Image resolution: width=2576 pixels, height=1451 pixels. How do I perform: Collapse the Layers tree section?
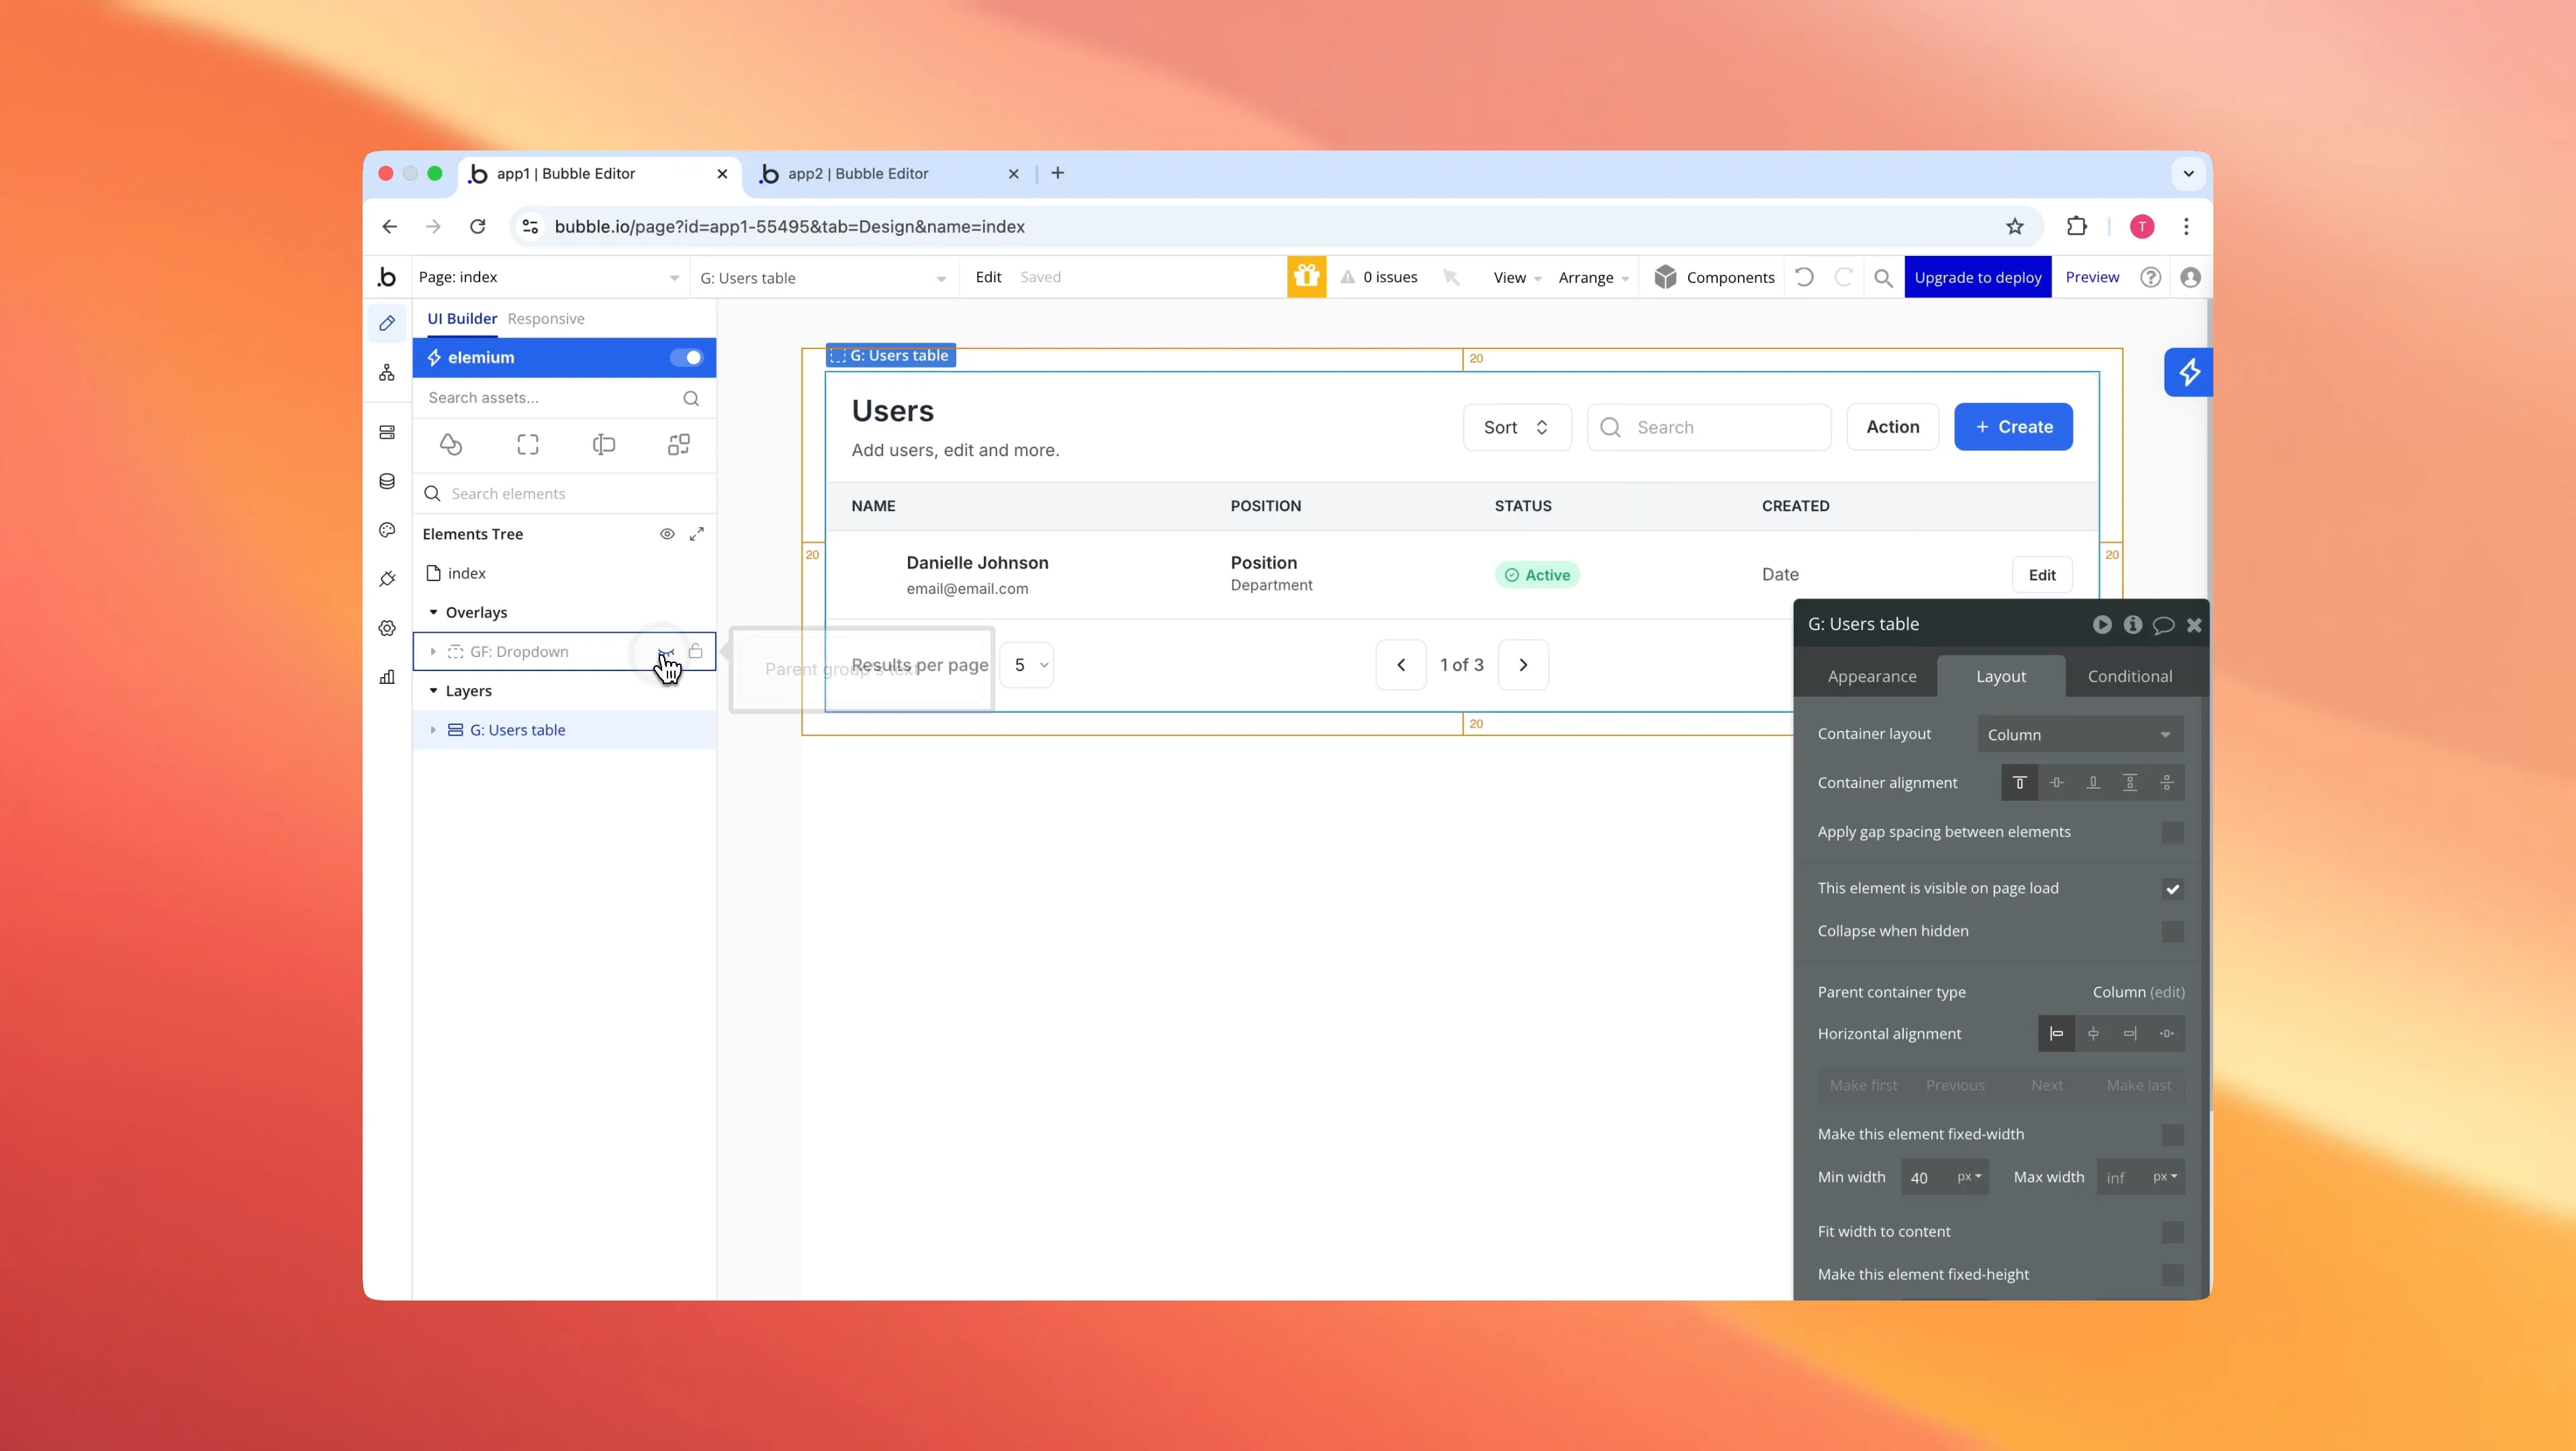tap(433, 691)
